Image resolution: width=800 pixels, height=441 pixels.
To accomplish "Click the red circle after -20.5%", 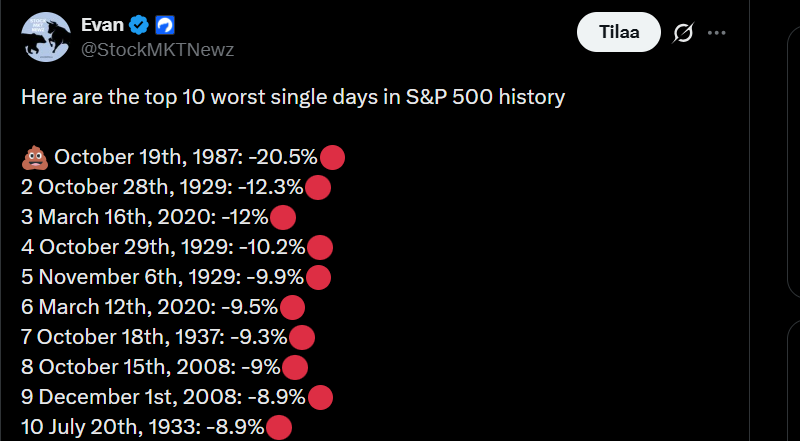I will [x=333, y=157].
